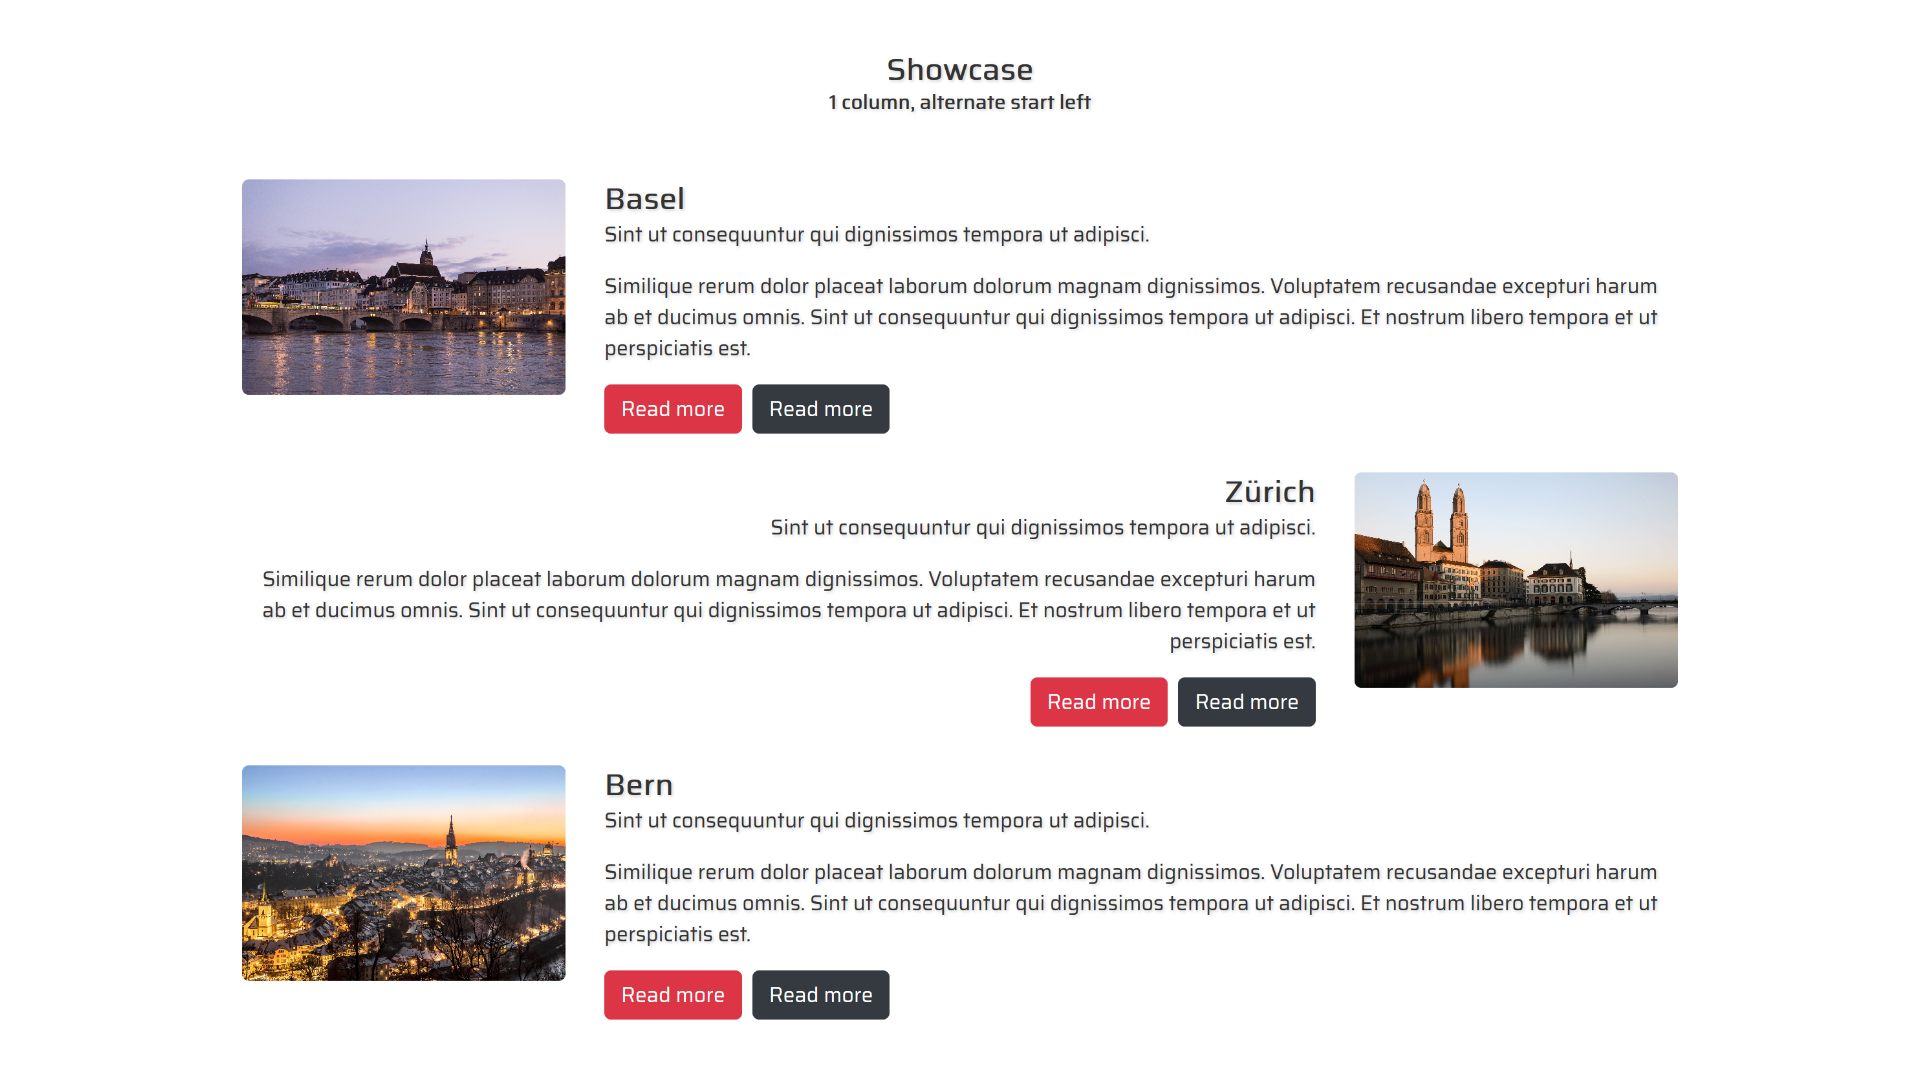Screen dimensions: 1920x1080
Task: Open the Zürich Grossmünster photo
Action: pos(1515,580)
